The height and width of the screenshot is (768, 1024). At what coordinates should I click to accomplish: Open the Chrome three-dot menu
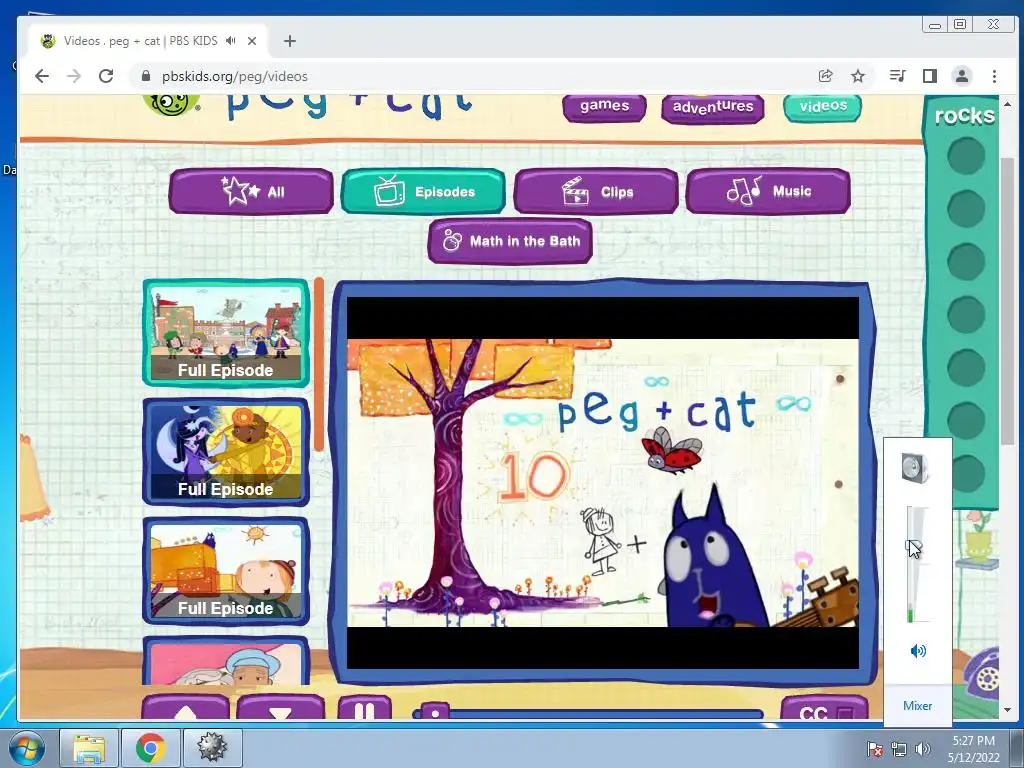click(x=994, y=76)
